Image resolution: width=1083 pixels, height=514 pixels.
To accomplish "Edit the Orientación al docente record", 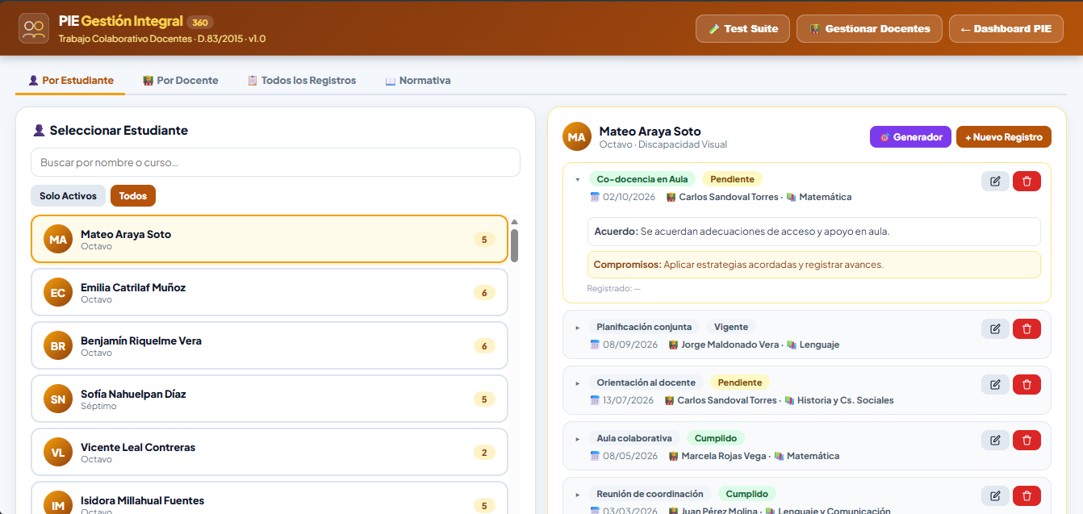I will (995, 385).
